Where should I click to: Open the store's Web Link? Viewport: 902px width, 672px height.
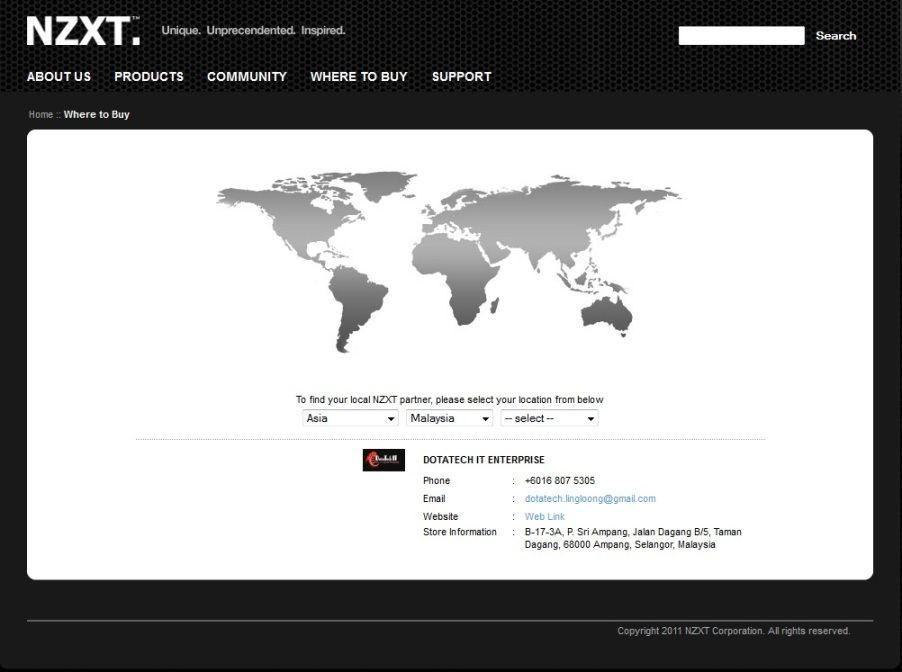click(545, 517)
